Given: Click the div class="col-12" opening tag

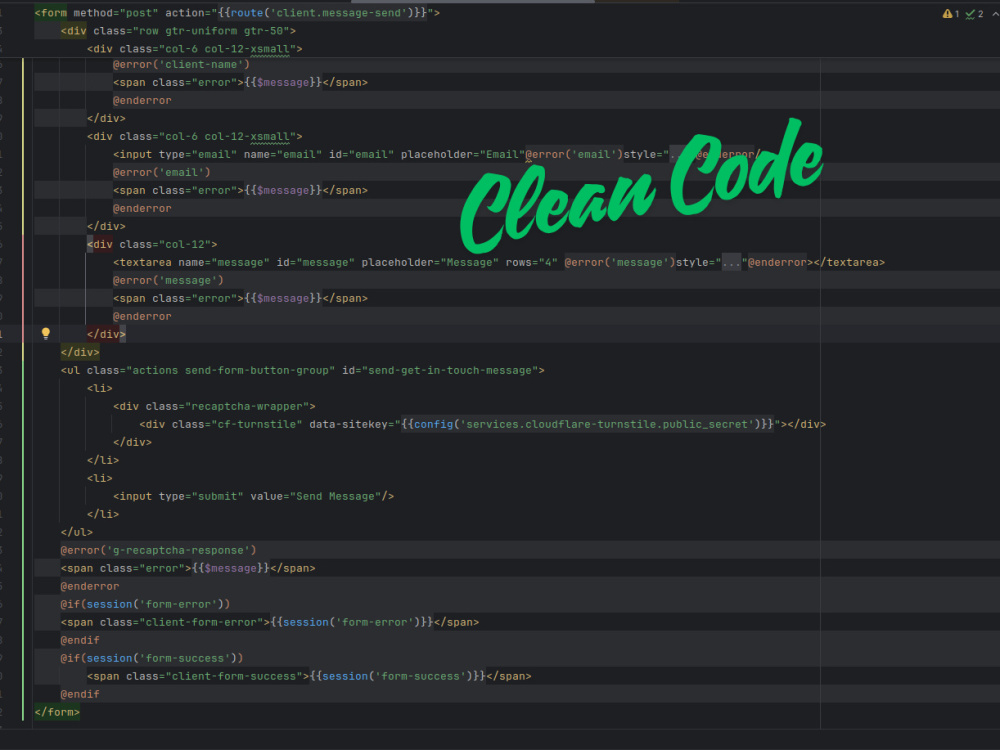Looking at the screenshot, I should 152,244.
